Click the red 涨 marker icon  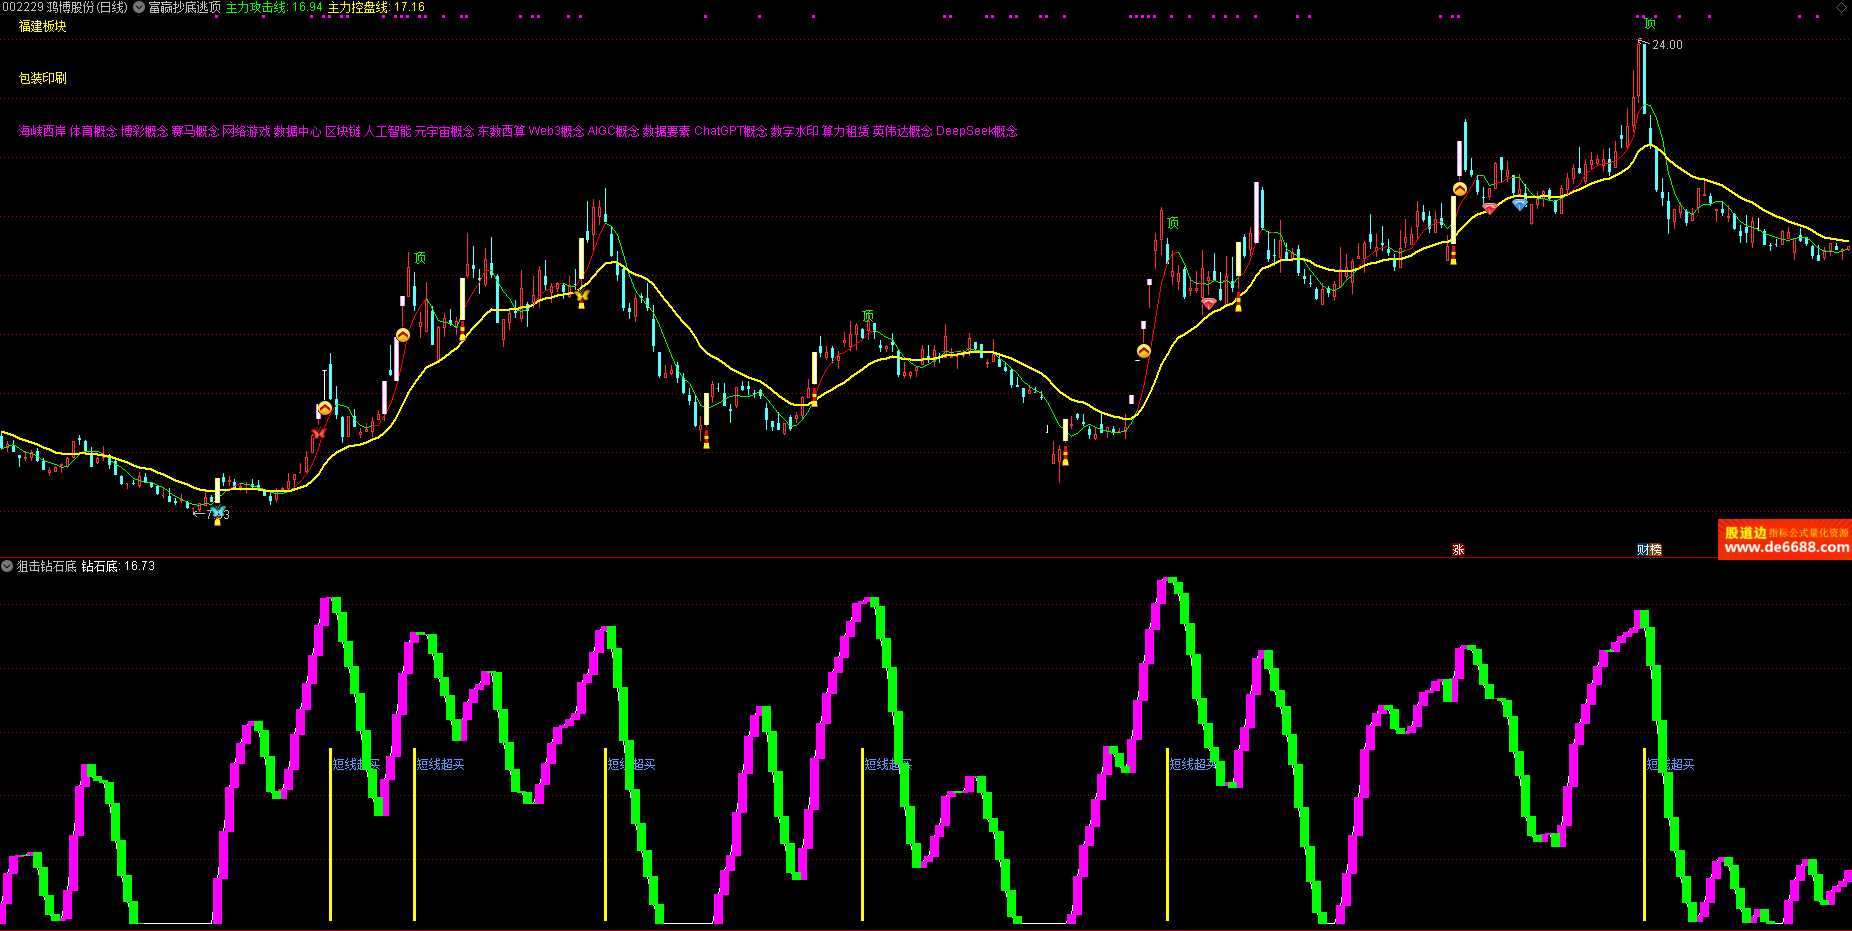click(x=1458, y=550)
